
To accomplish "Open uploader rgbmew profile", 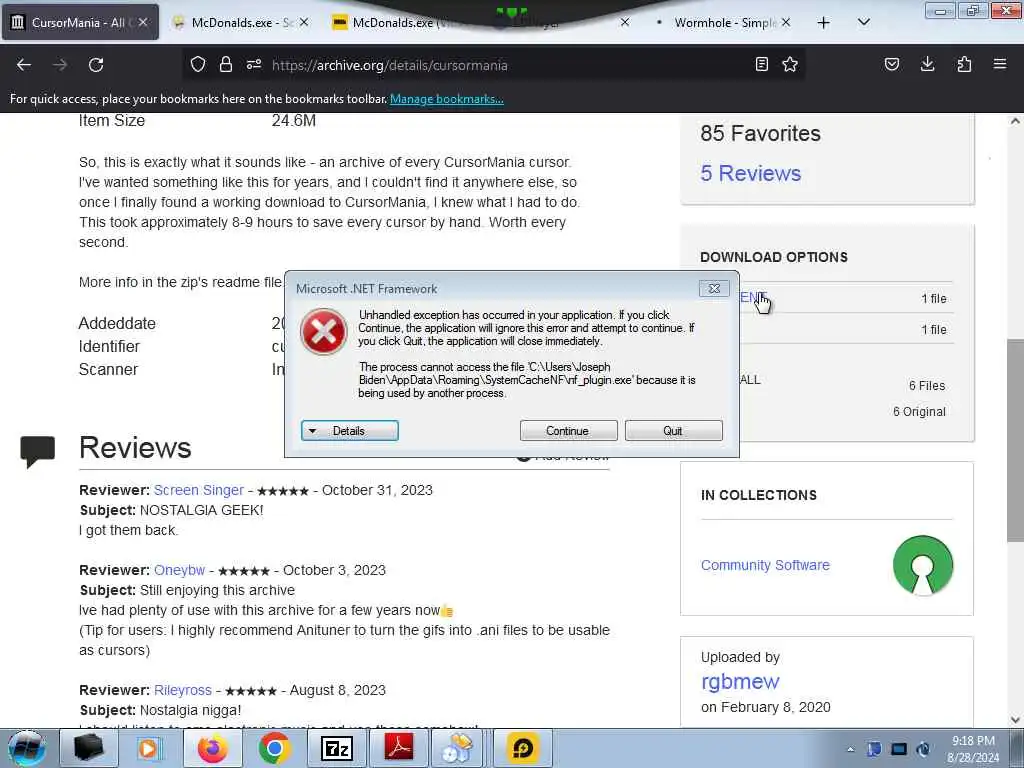I will [x=740, y=681].
